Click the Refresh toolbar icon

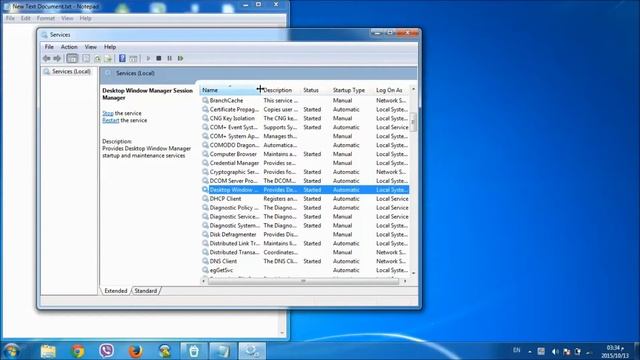(x=98, y=59)
